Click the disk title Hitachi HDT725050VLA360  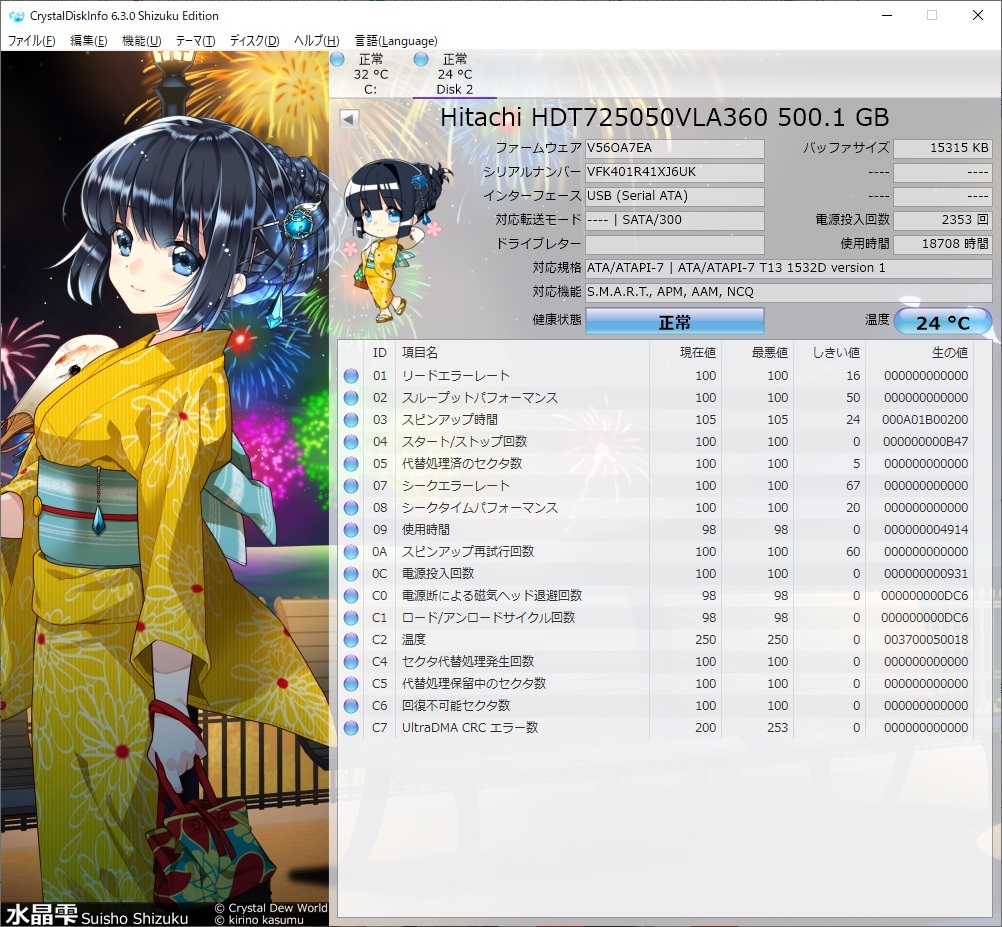point(665,118)
